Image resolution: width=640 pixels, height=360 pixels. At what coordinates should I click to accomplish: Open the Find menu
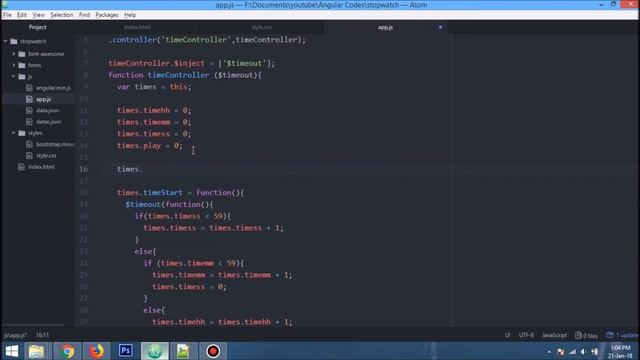(x=84, y=15)
